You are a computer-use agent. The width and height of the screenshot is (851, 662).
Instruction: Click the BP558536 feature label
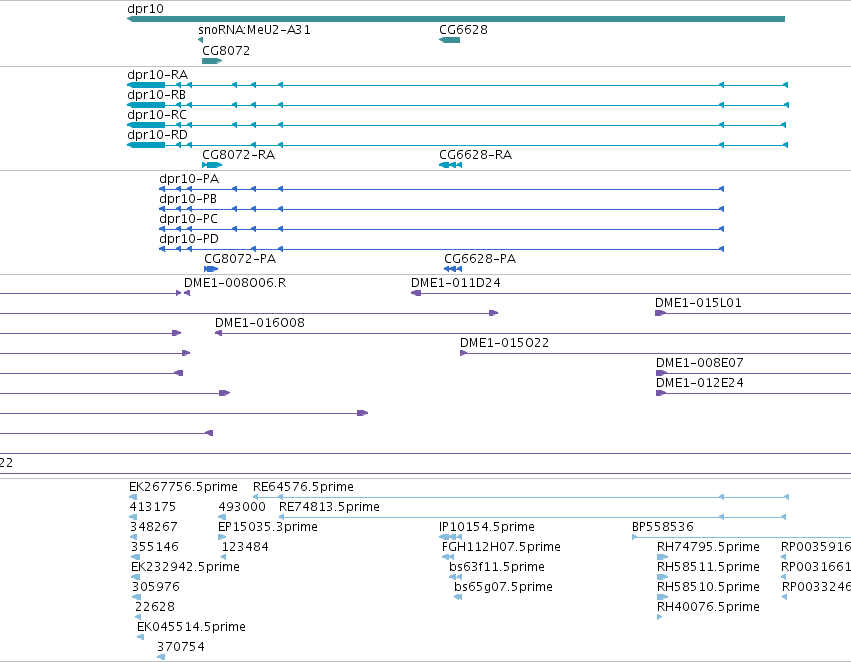pyautogui.click(x=663, y=527)
